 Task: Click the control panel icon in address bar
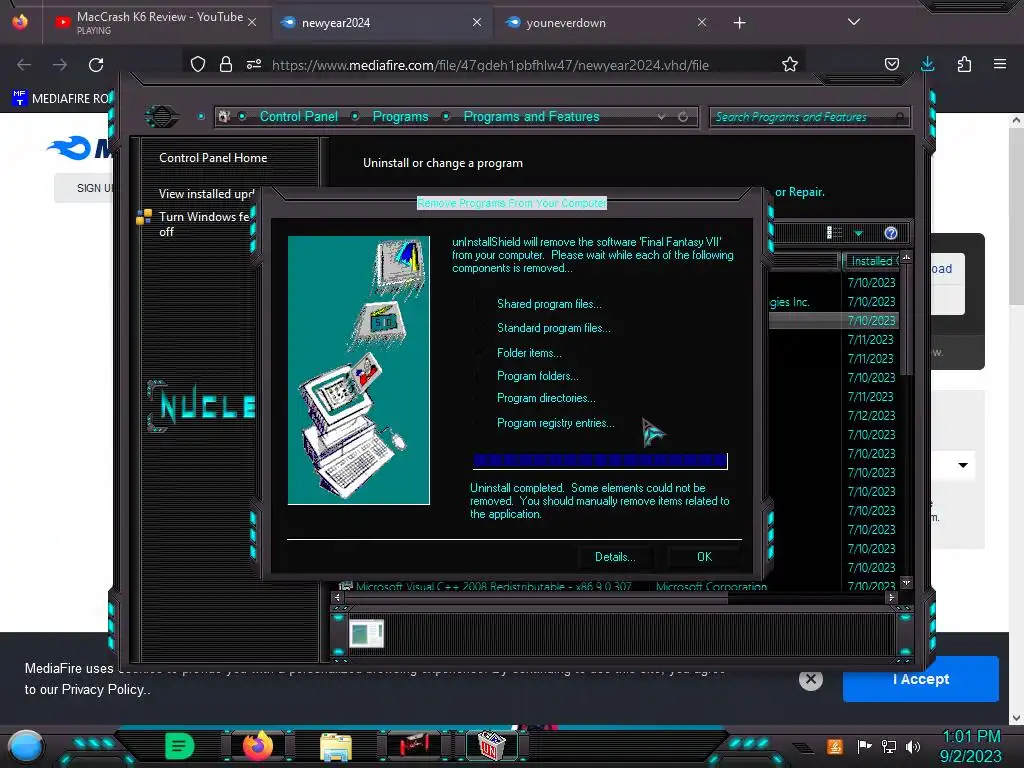tap(224, 116)
